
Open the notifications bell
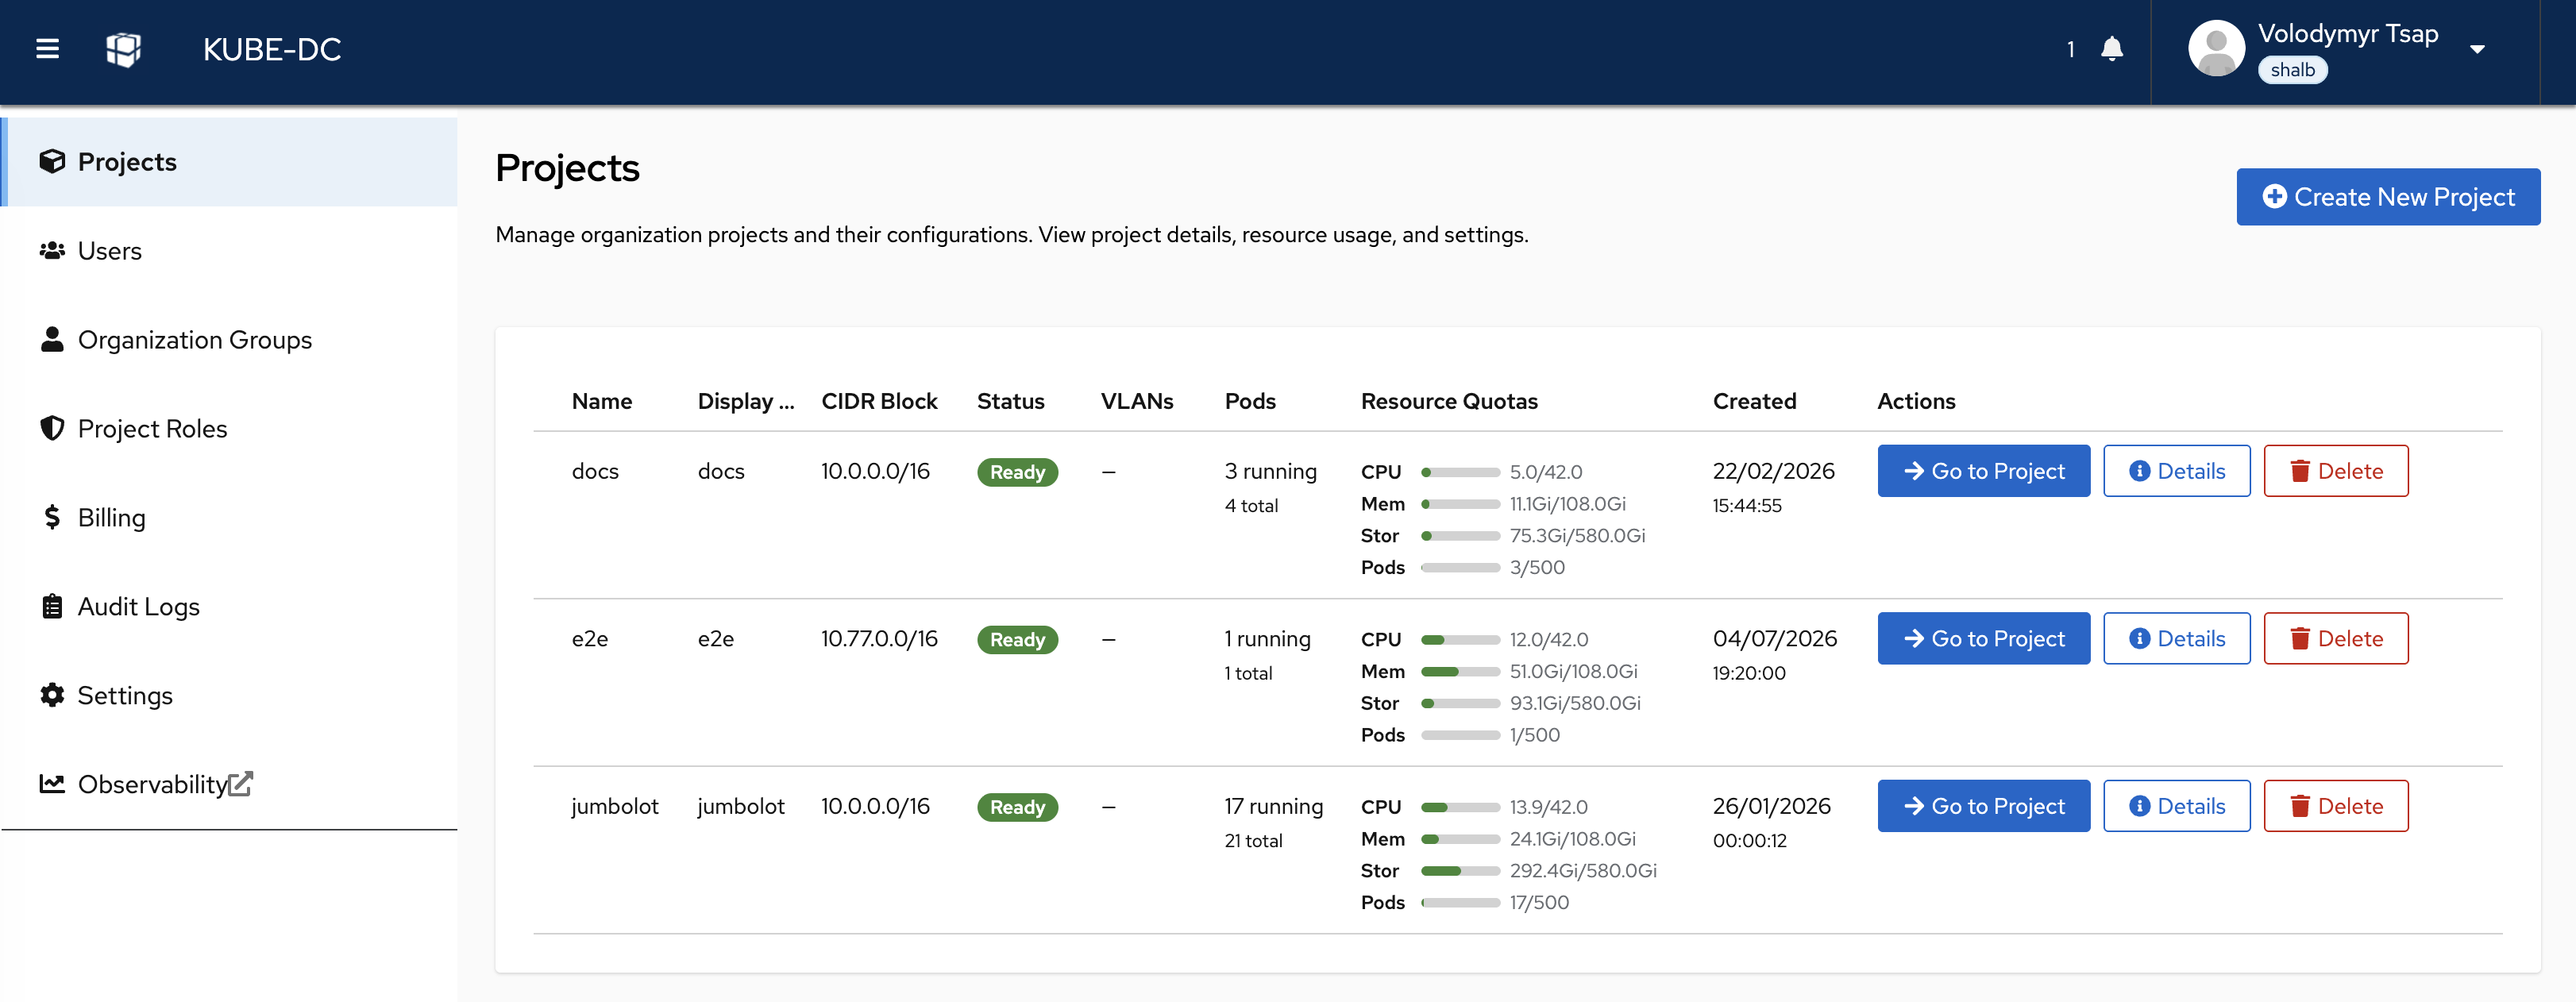click(x=2111, y=49)
